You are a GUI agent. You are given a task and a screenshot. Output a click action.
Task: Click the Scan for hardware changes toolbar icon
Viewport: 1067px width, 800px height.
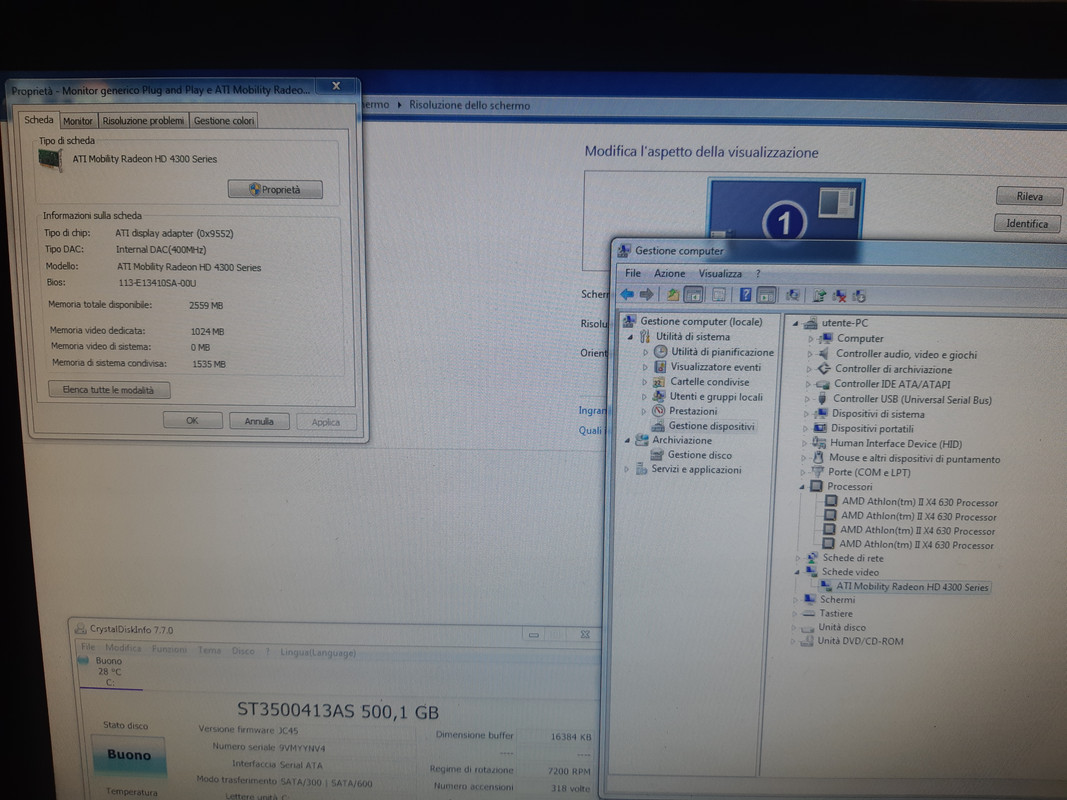click(x=793, y=295)
